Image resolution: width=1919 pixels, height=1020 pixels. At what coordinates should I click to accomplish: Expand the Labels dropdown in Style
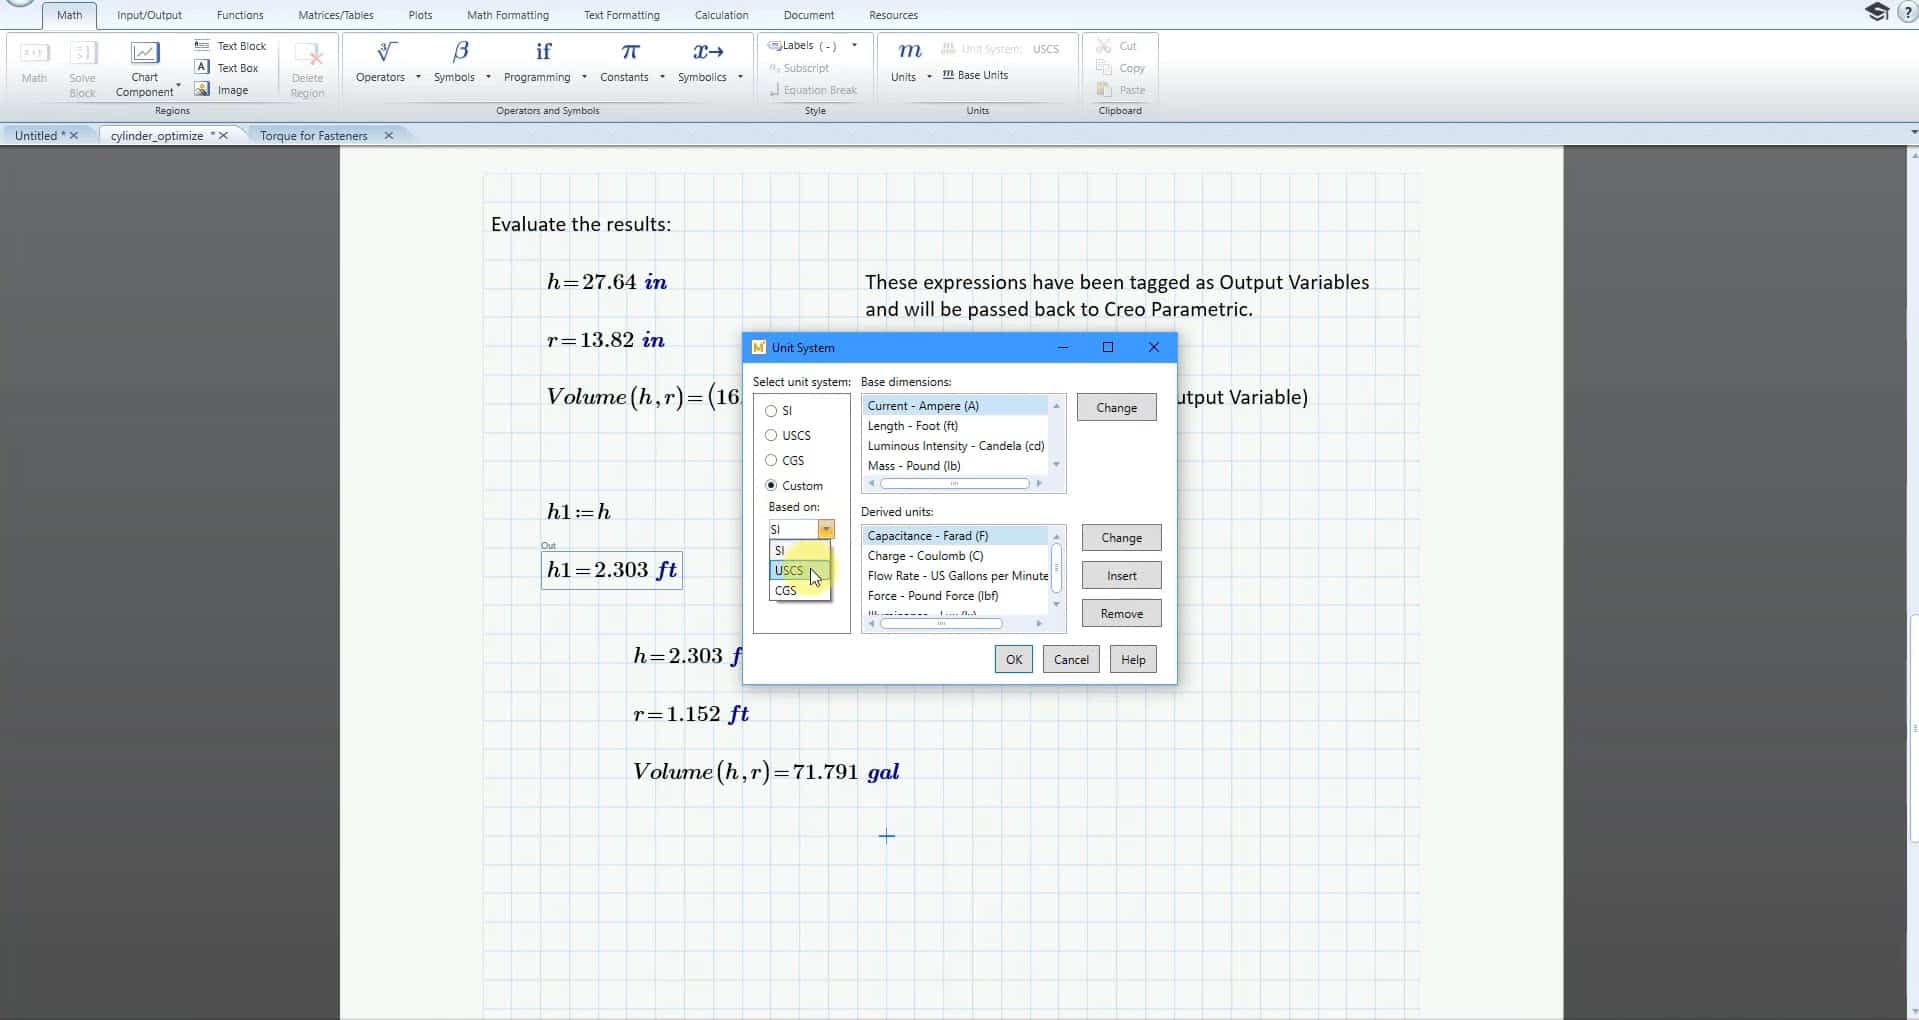pyautogui.click(x=854, y=46)
